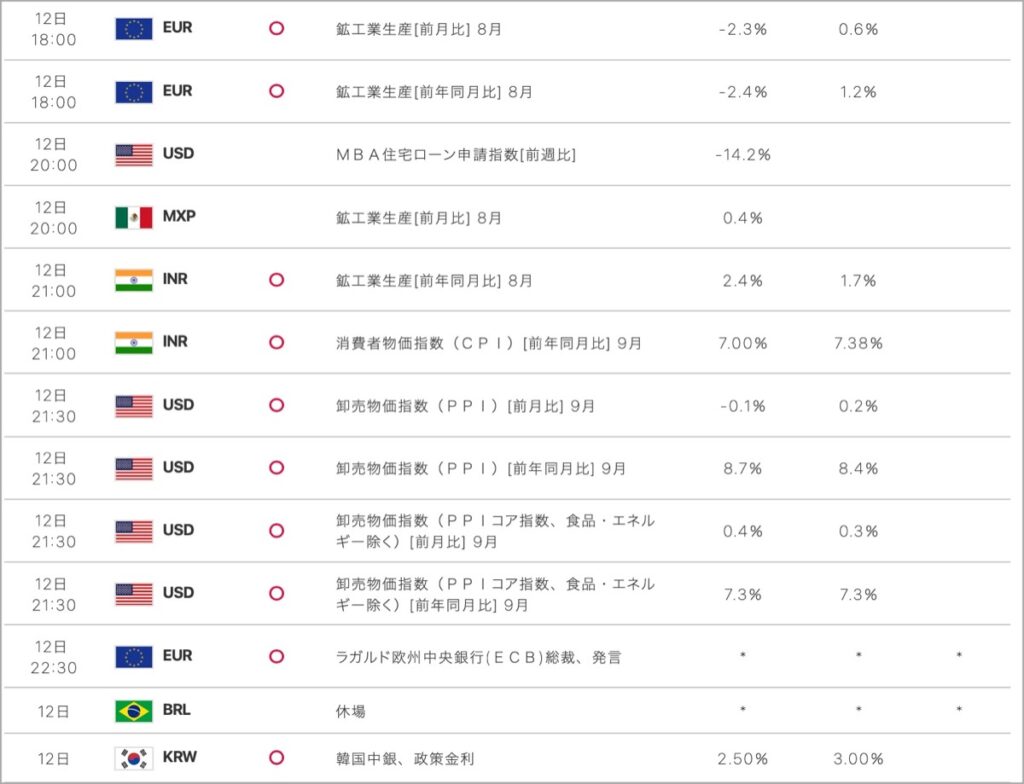Click importance circle in 韓国中銀 政策金利 row

point(277,758)
